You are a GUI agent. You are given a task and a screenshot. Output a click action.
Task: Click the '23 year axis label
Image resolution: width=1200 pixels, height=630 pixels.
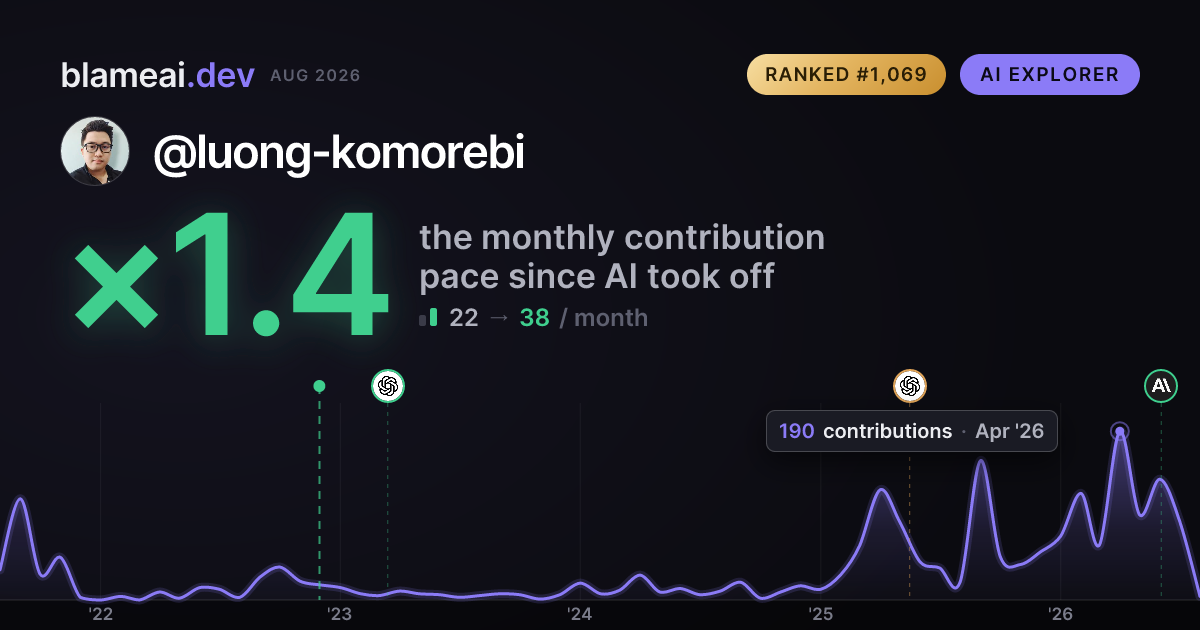click(340, 613)
